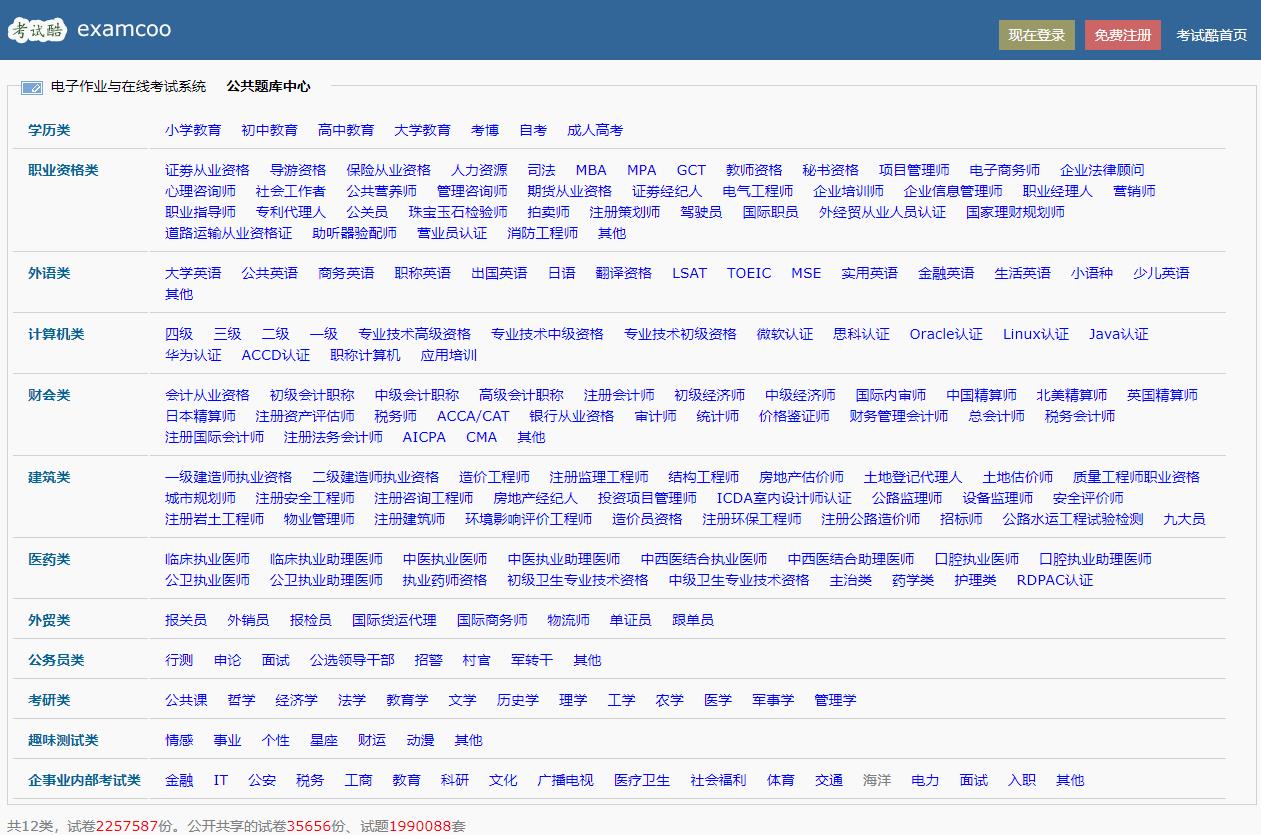
Task: Select MBA under 职业资格类
Action: pos(591,170)
